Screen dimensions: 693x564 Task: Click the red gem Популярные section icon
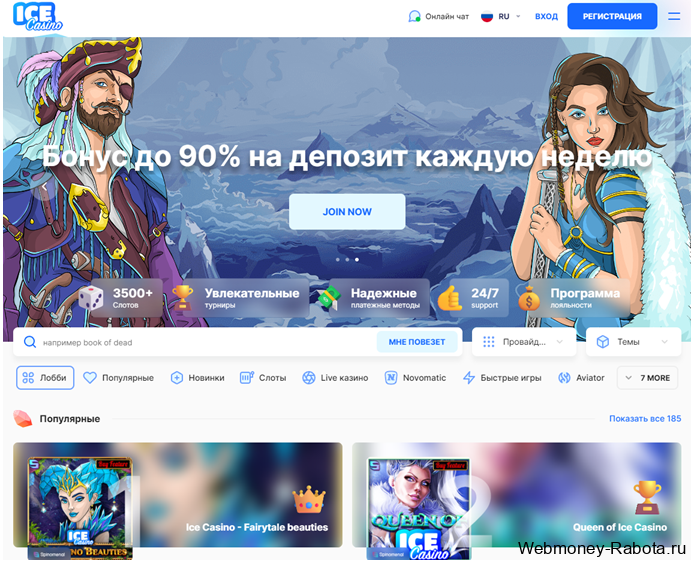tap(23, 419)
